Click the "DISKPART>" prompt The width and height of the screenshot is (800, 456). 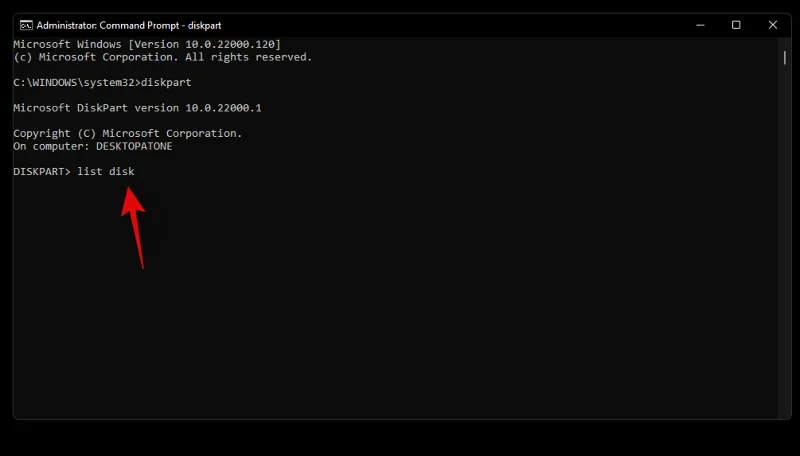coord(42,172)
